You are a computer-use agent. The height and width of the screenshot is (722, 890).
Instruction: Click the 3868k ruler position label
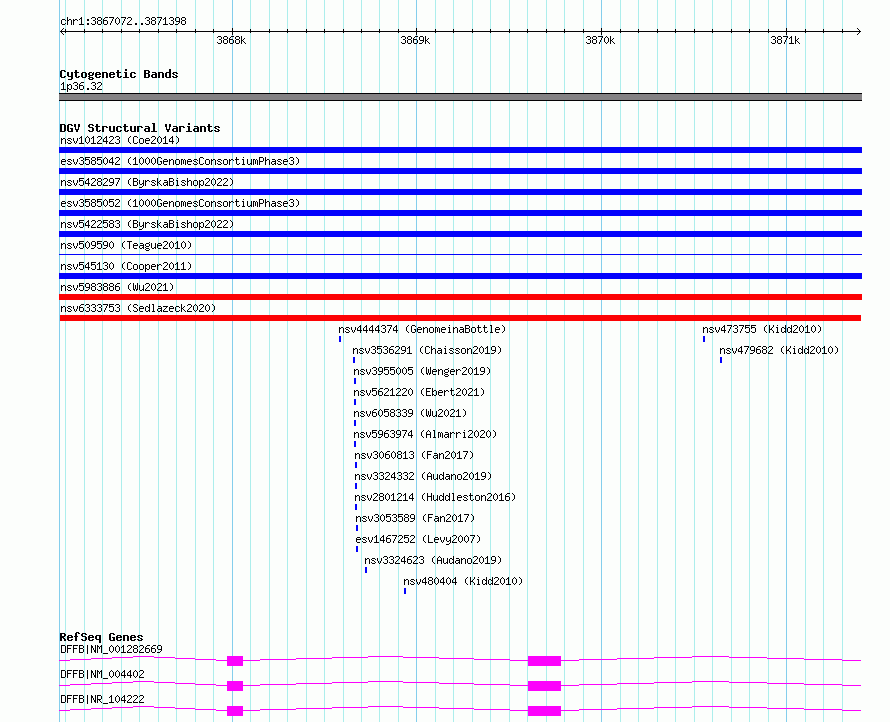pyautogui.click(x=231, y=40)
